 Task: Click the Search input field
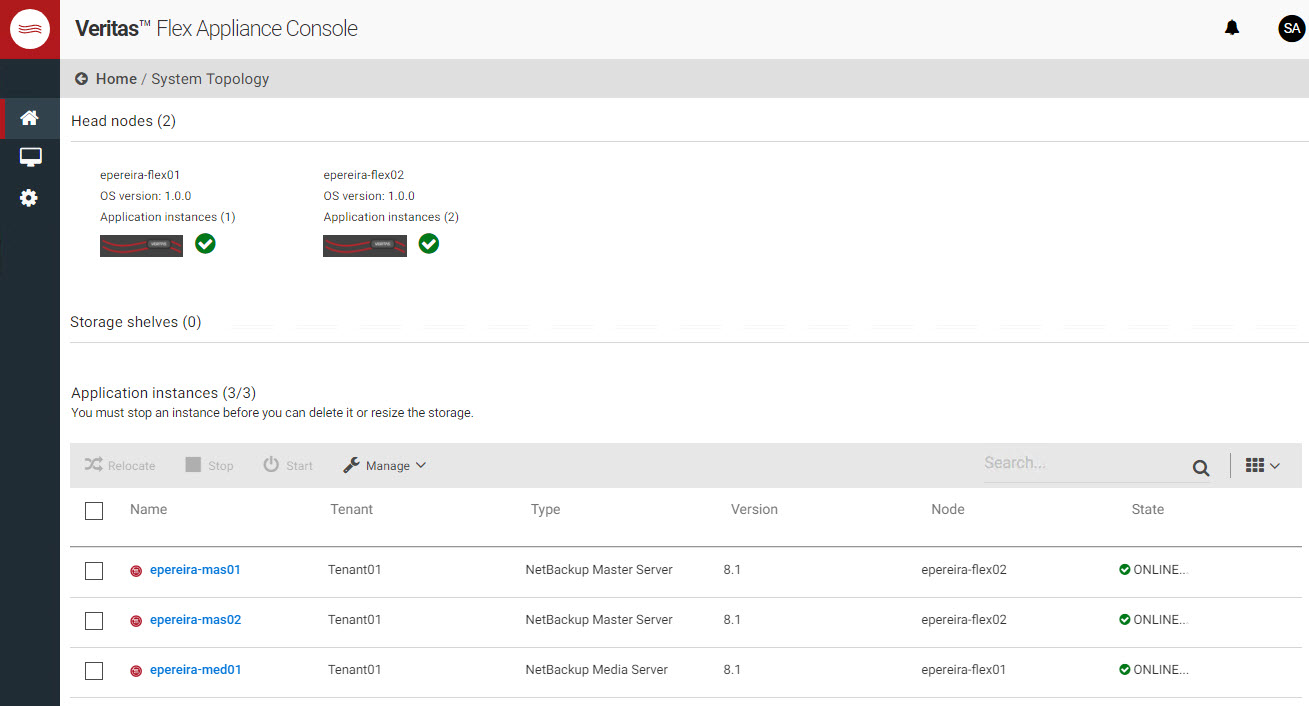tap(1084, 463)
